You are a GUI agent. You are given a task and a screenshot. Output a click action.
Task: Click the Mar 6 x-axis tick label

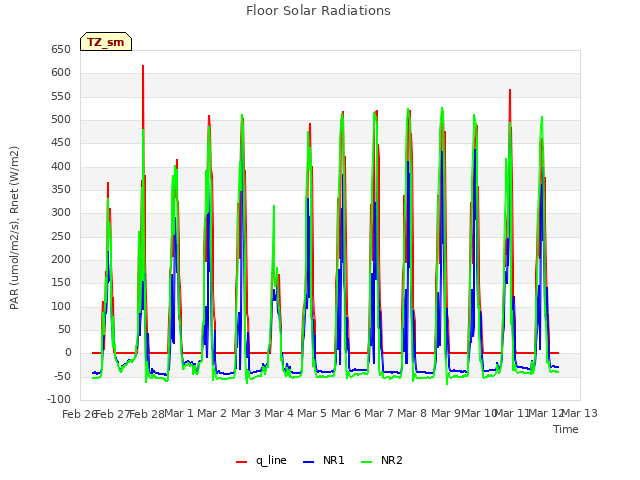(346, 413)
